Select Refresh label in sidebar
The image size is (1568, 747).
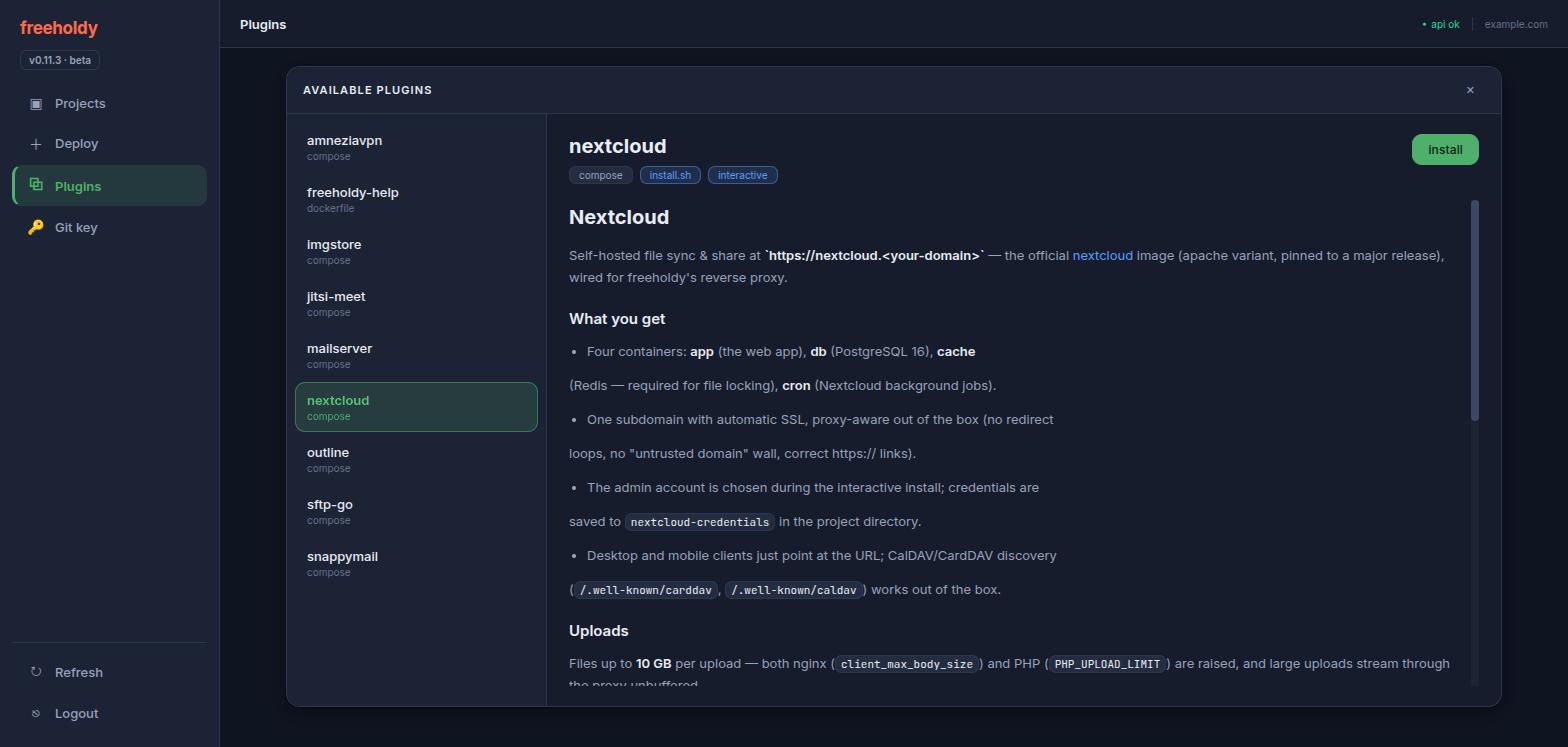coord(79,672)
